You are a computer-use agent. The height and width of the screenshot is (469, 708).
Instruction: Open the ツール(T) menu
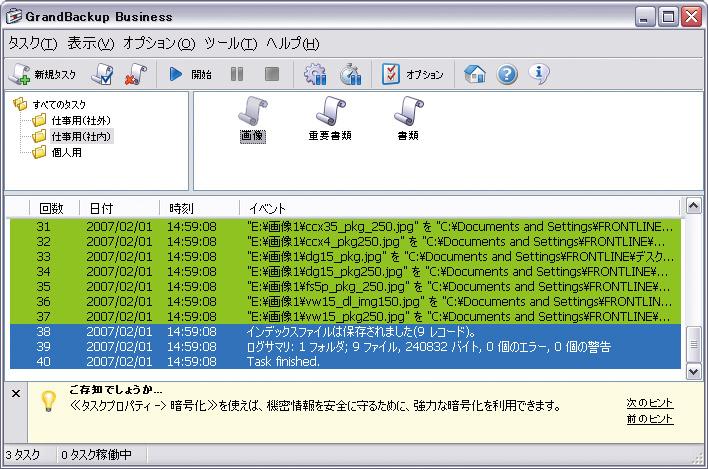click(x=230, y=43)
